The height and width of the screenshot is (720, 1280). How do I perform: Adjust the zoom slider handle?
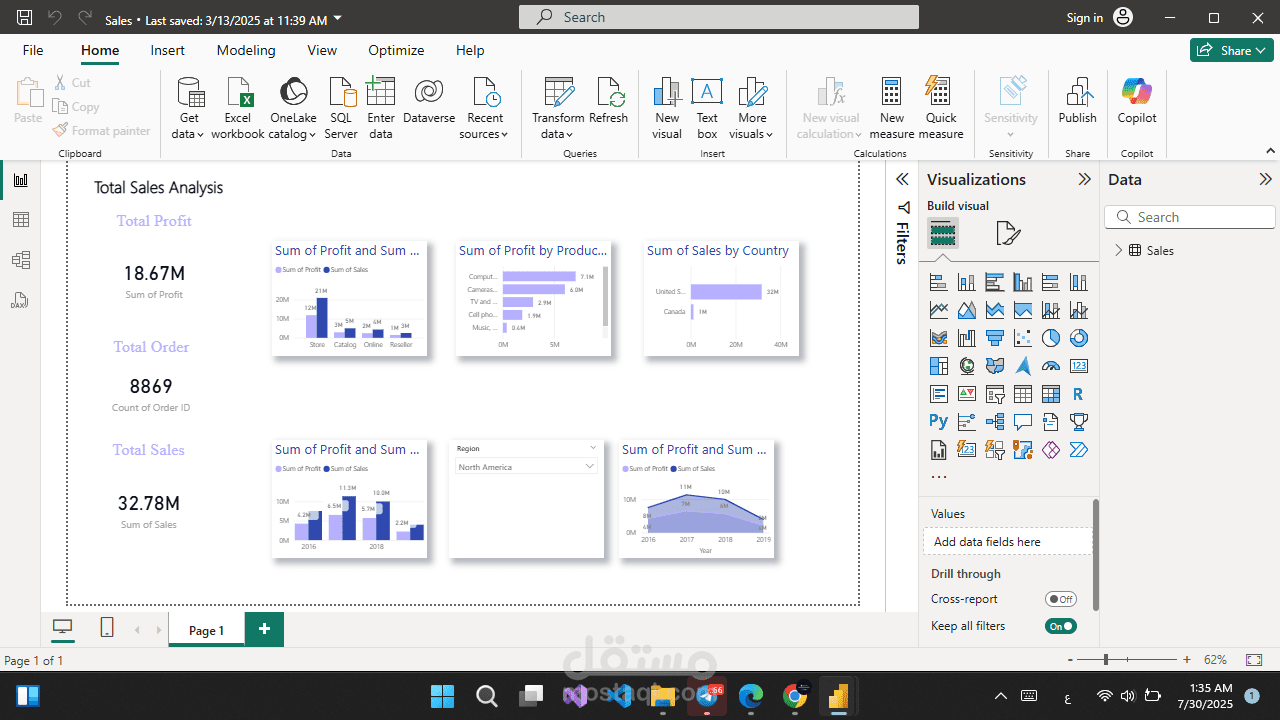point(1106,660)
